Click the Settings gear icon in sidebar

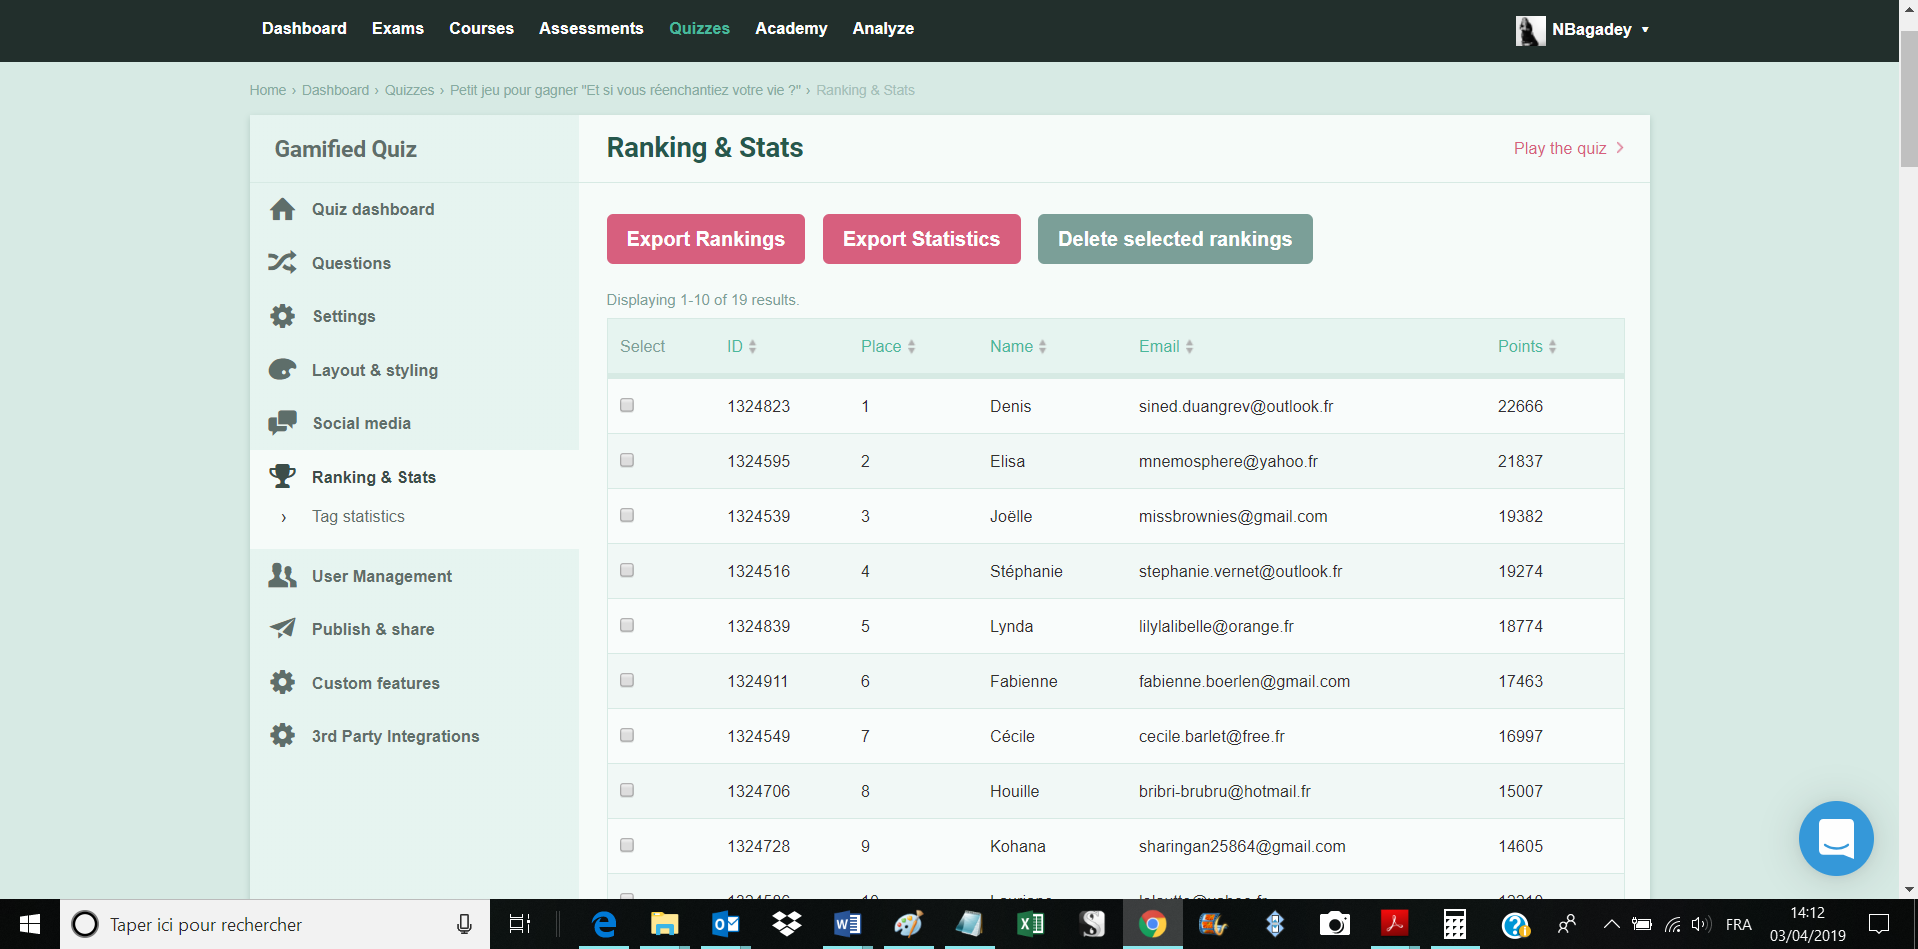coord(282,316)
